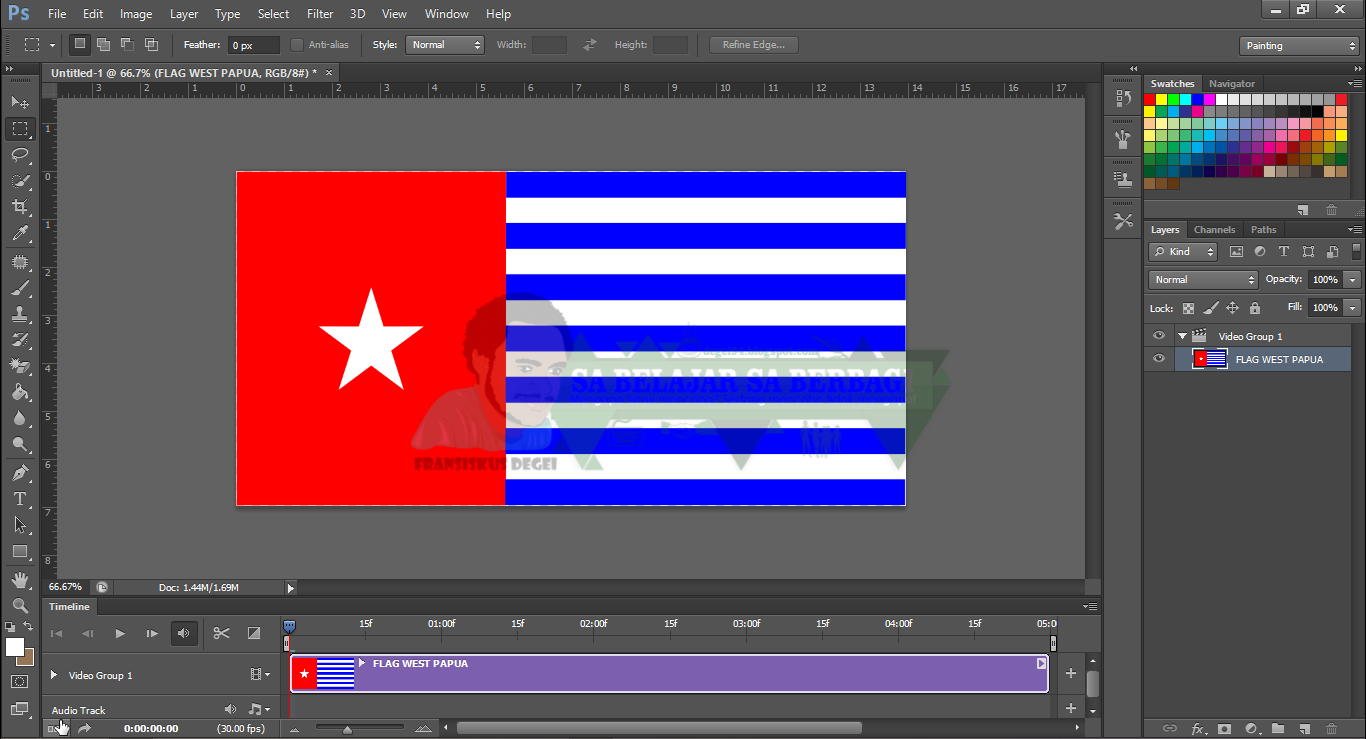This screenshot has height=739, width=1366.
Task: Open the layer blend mode dropdown
Action: click(1203, 280)
